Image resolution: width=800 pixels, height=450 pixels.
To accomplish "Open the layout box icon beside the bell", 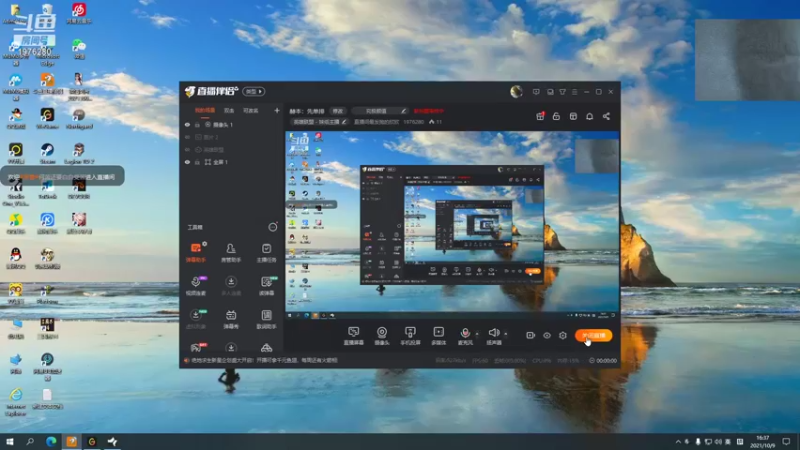I will click(573, 116).
